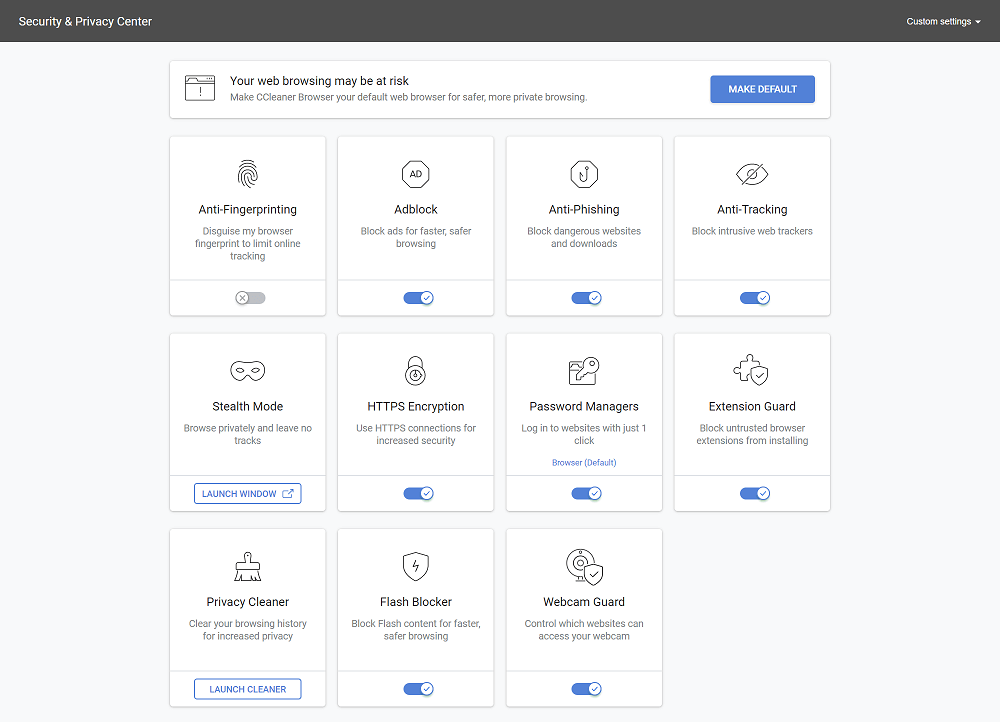This screenshot has height=722, width=1000.
Task: Select the Anti-Tracking heading text
Action: tap(752, 209)
